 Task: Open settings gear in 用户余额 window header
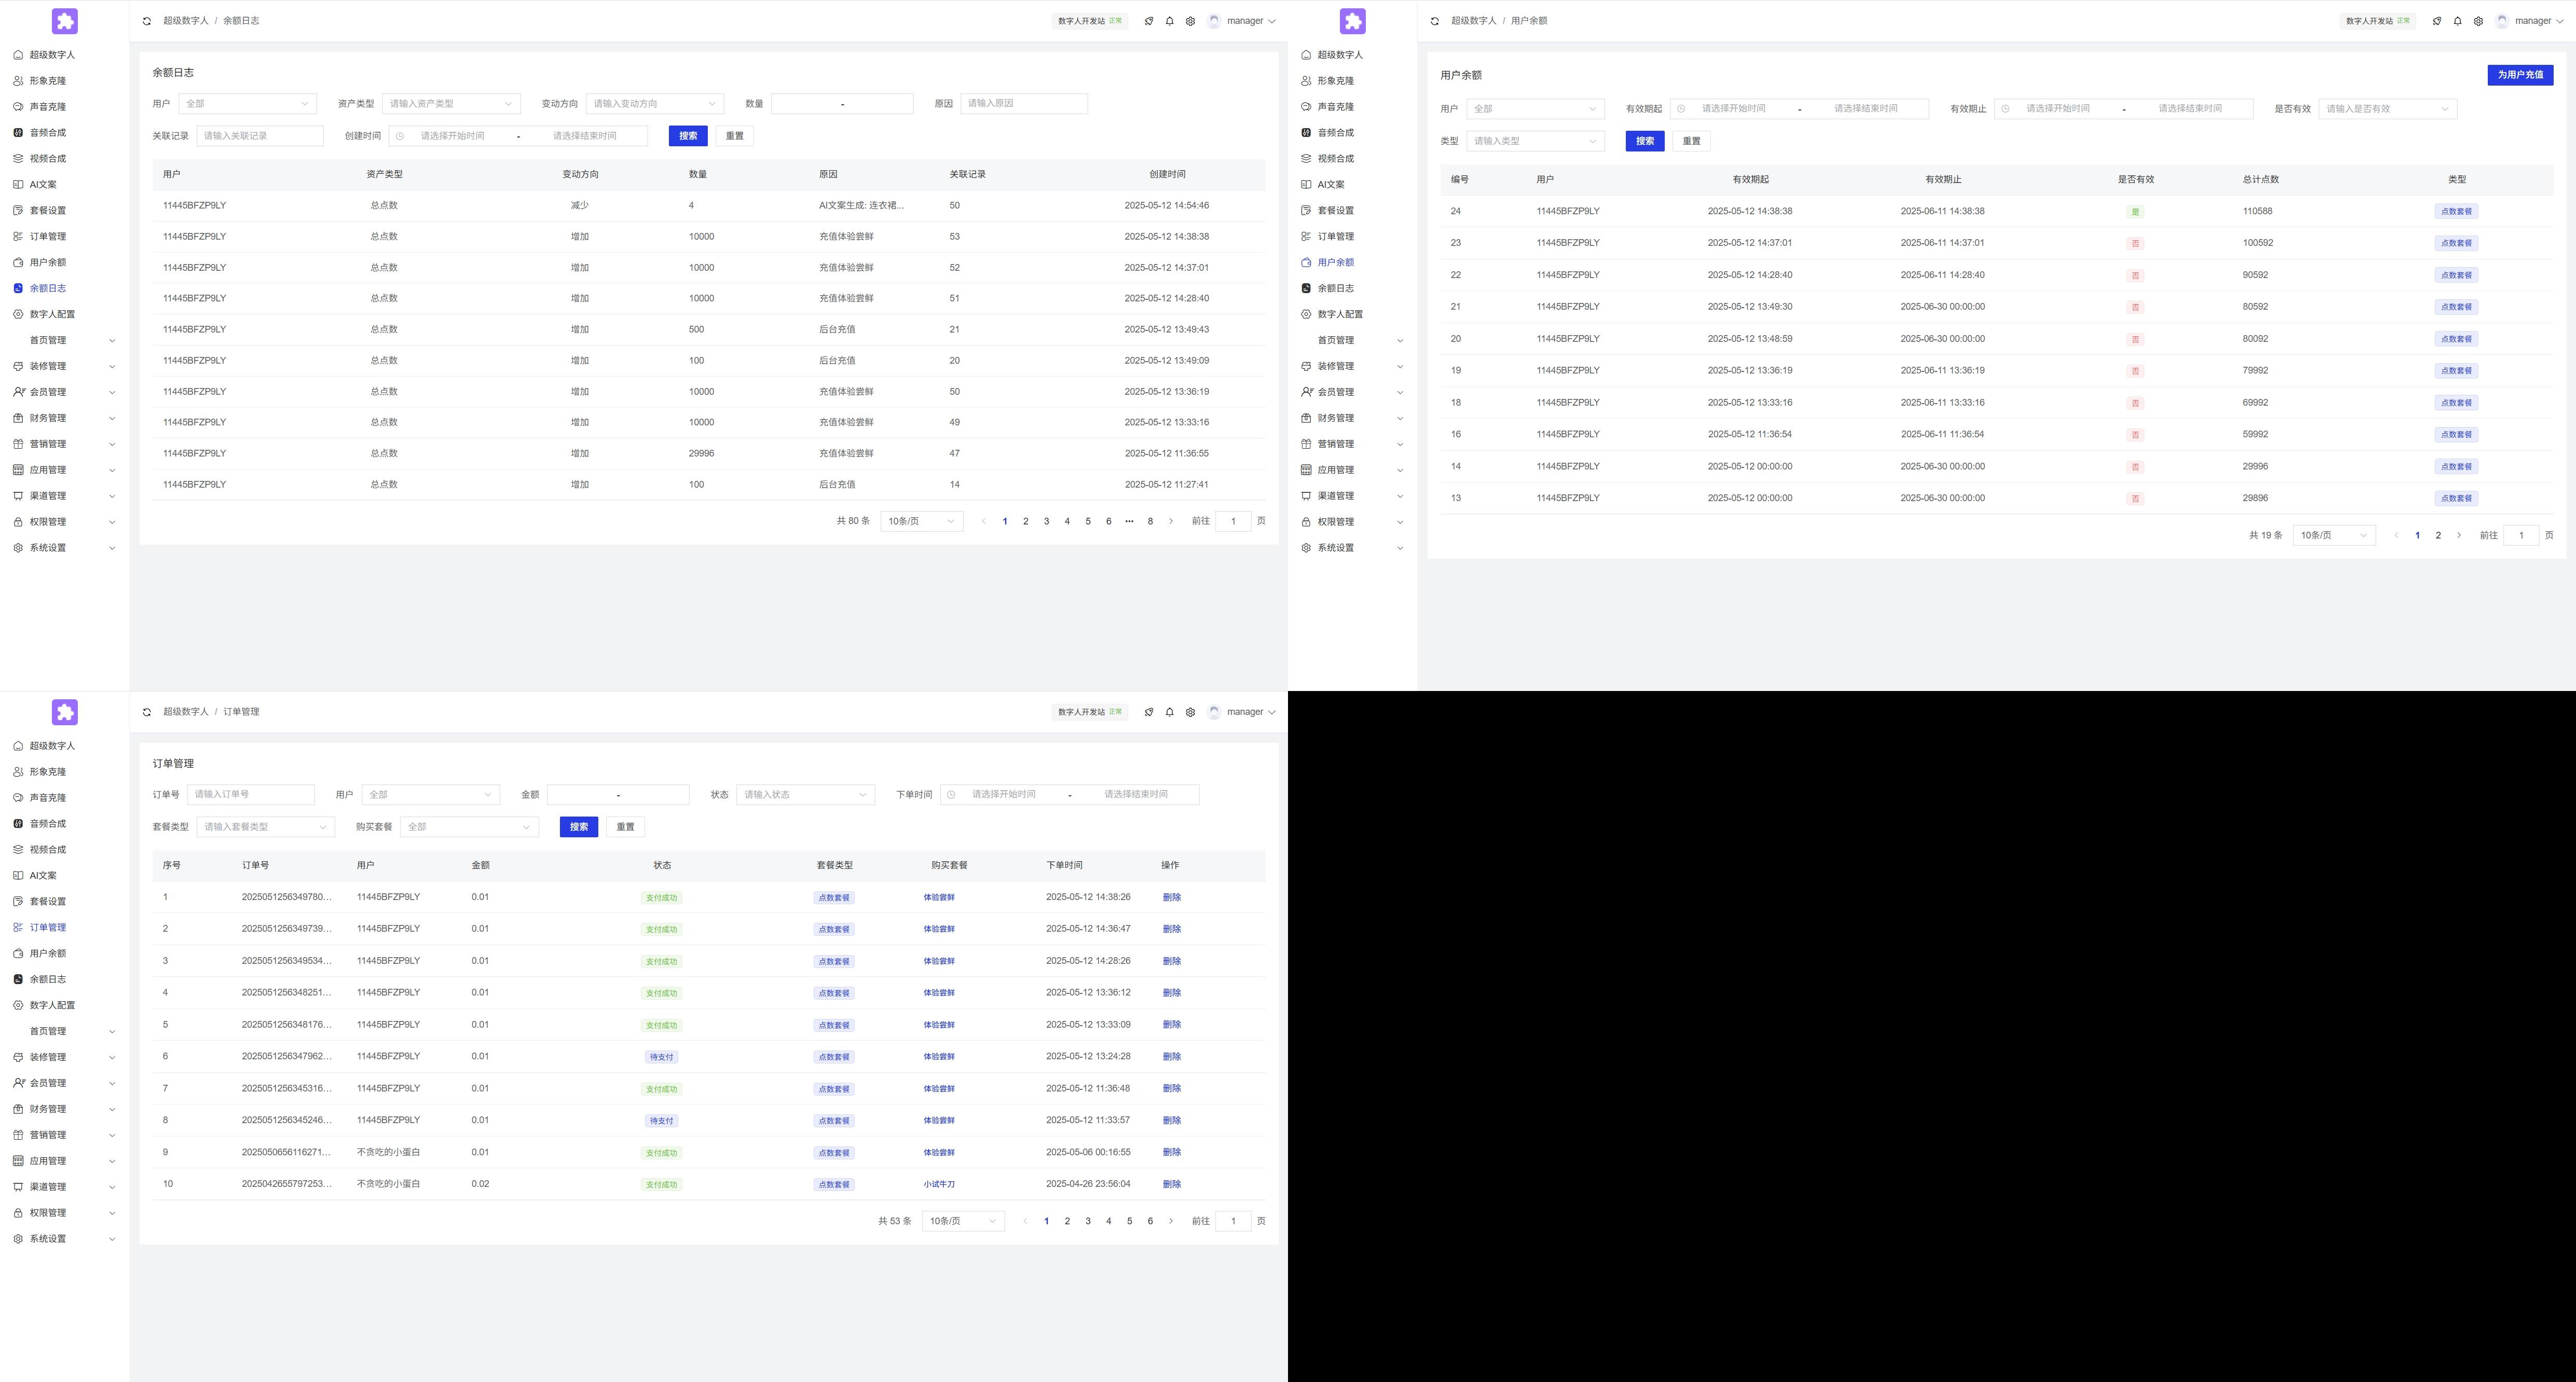[x=2478, y=21]
